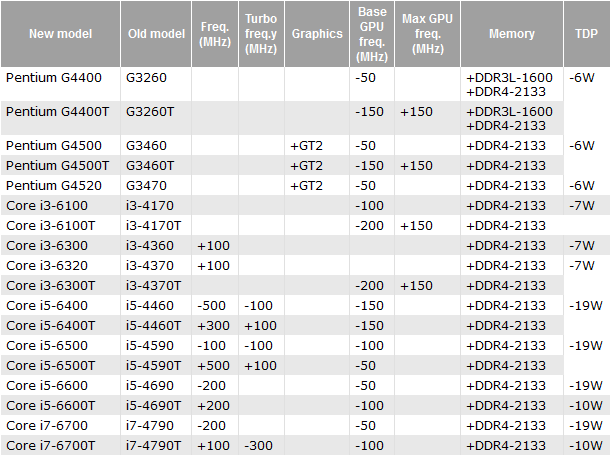Image resolution: width=611 pixels, height=456 pixels.
Task: Click old model 'i3-4360' cell
Action: (x=156, y=245)
